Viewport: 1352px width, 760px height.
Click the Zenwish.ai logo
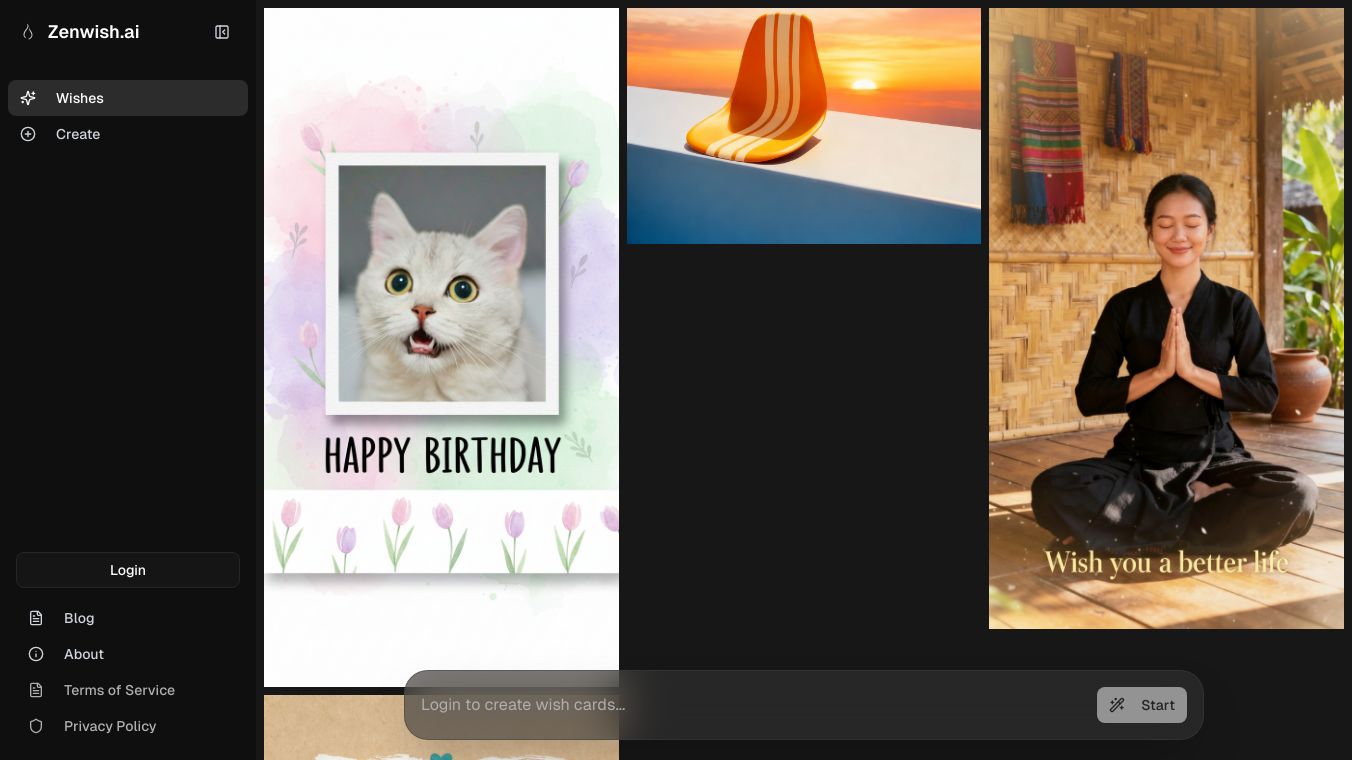(x=80, y=32)
